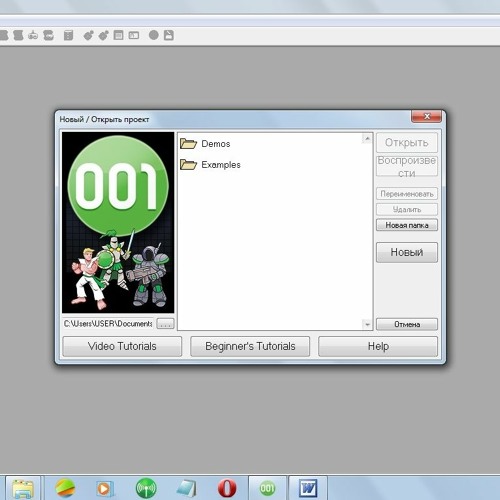Open Video Tutorials
The width and height of the screenshot is (500, 500).
coord(122,346)
